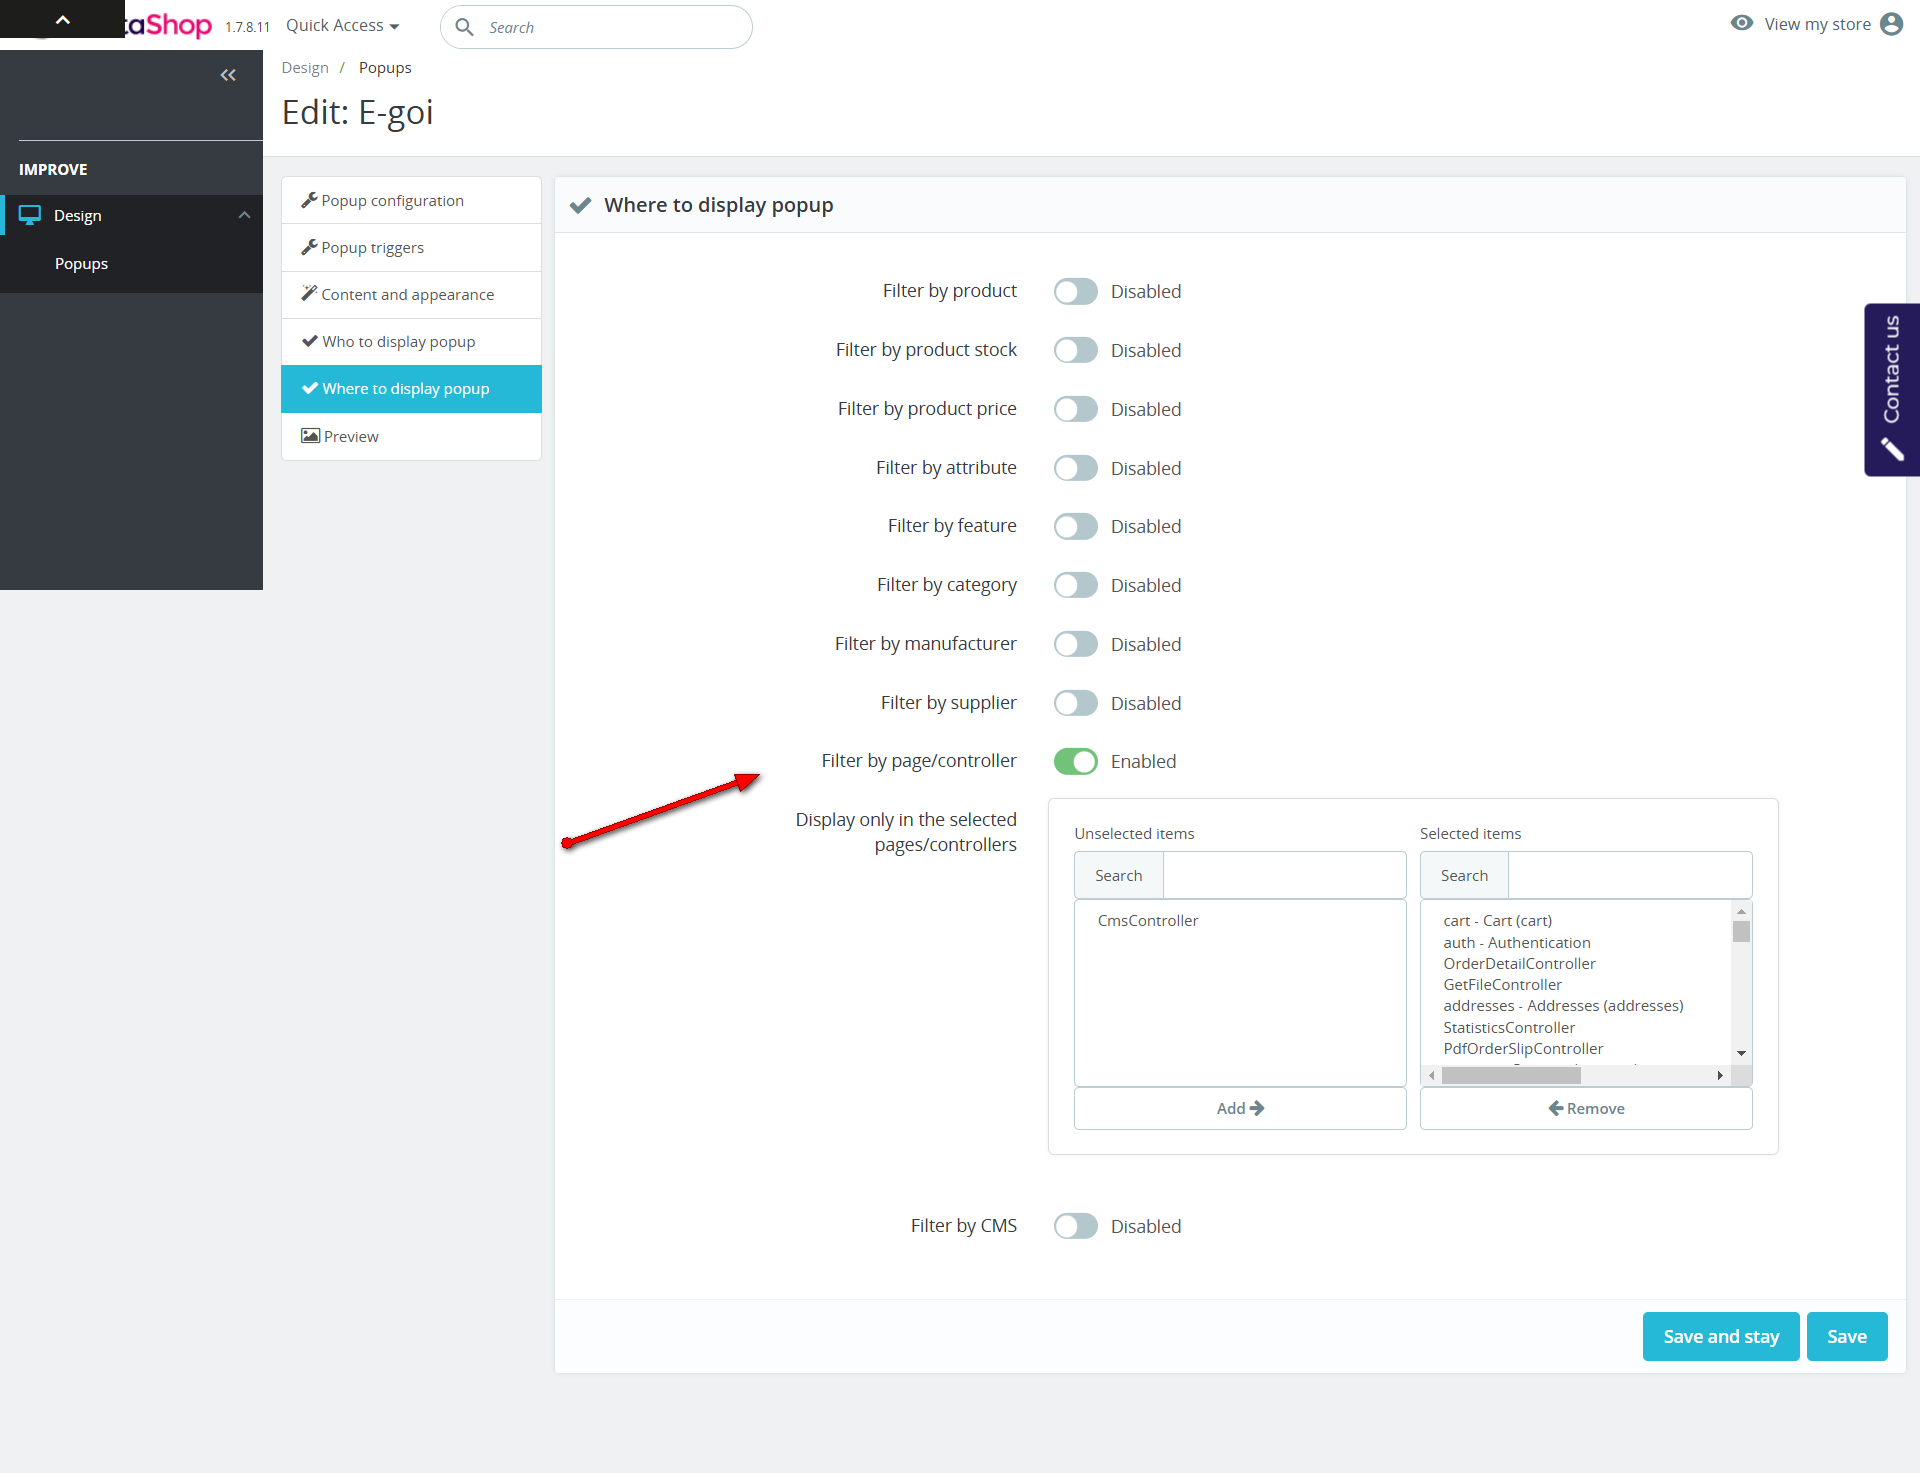Click the user profile avatar icon
The height and width of the screenshot is (1473, 1920).
click(x=1891, y=24)
